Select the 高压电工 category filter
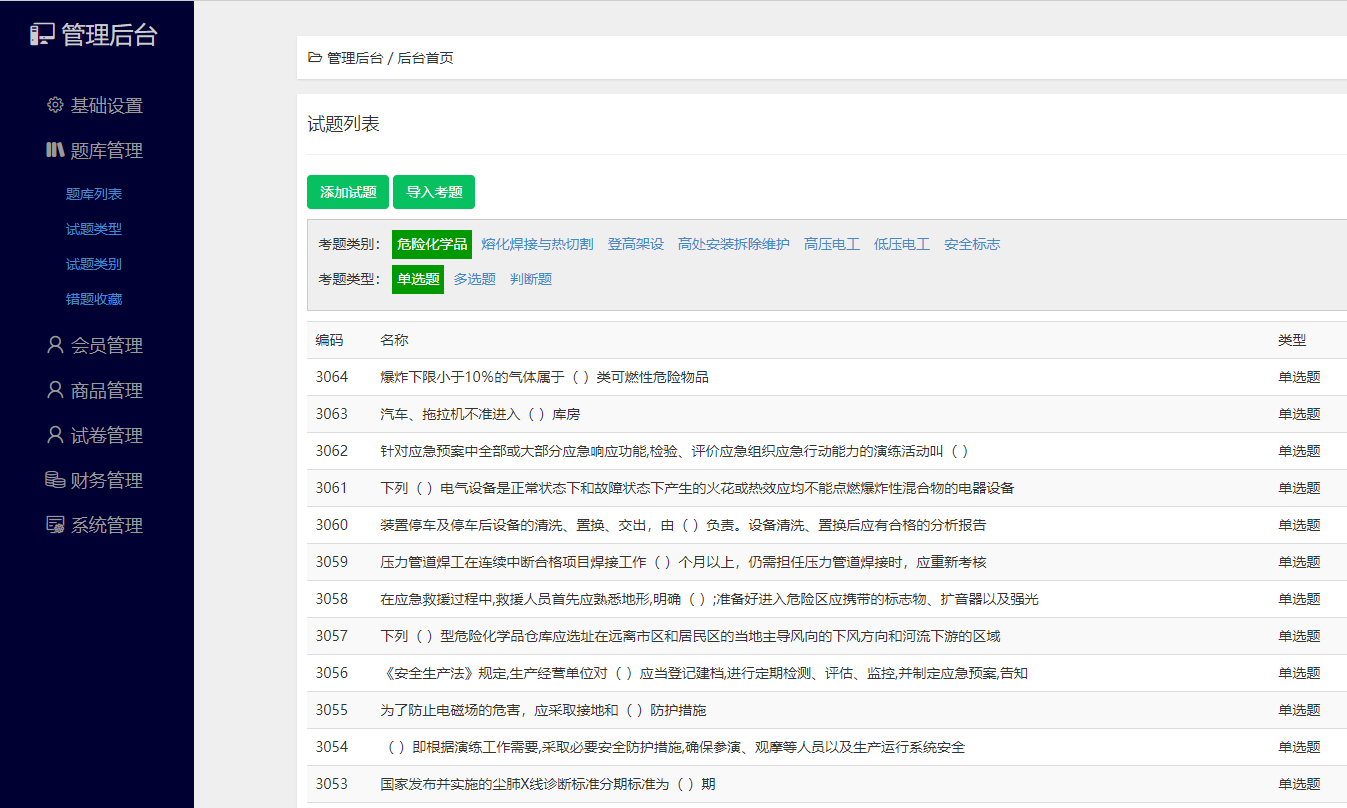Viewport: 1347px width, 808px height. coord(831,244)
